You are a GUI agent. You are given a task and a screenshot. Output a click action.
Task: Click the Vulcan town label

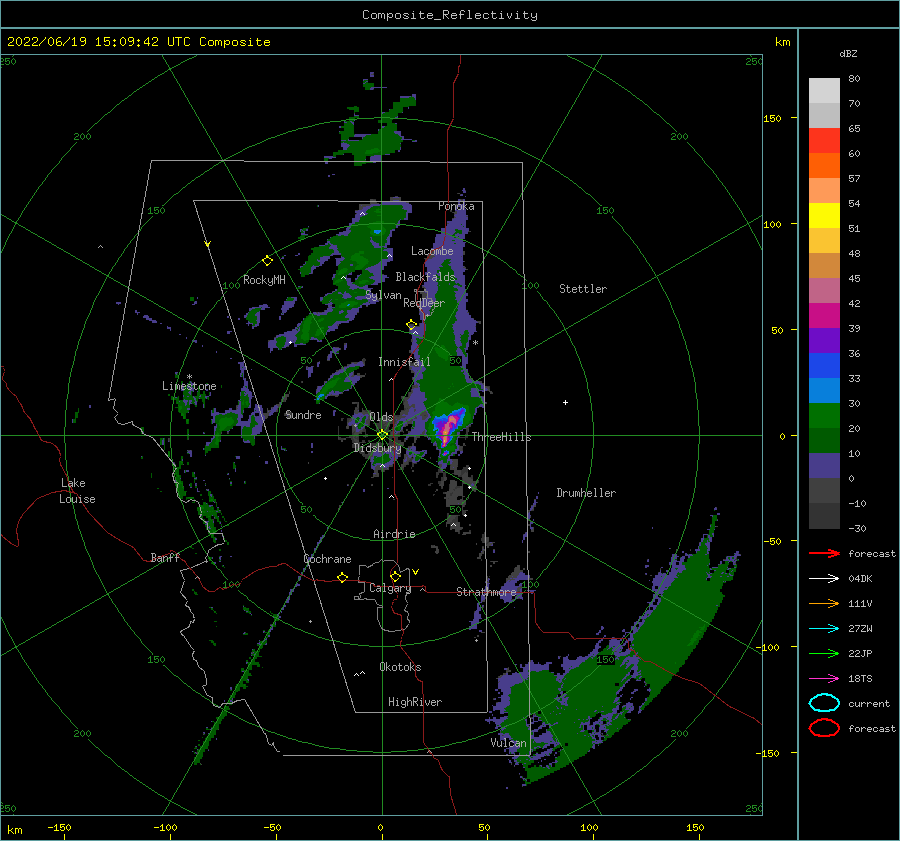(509, 743)
